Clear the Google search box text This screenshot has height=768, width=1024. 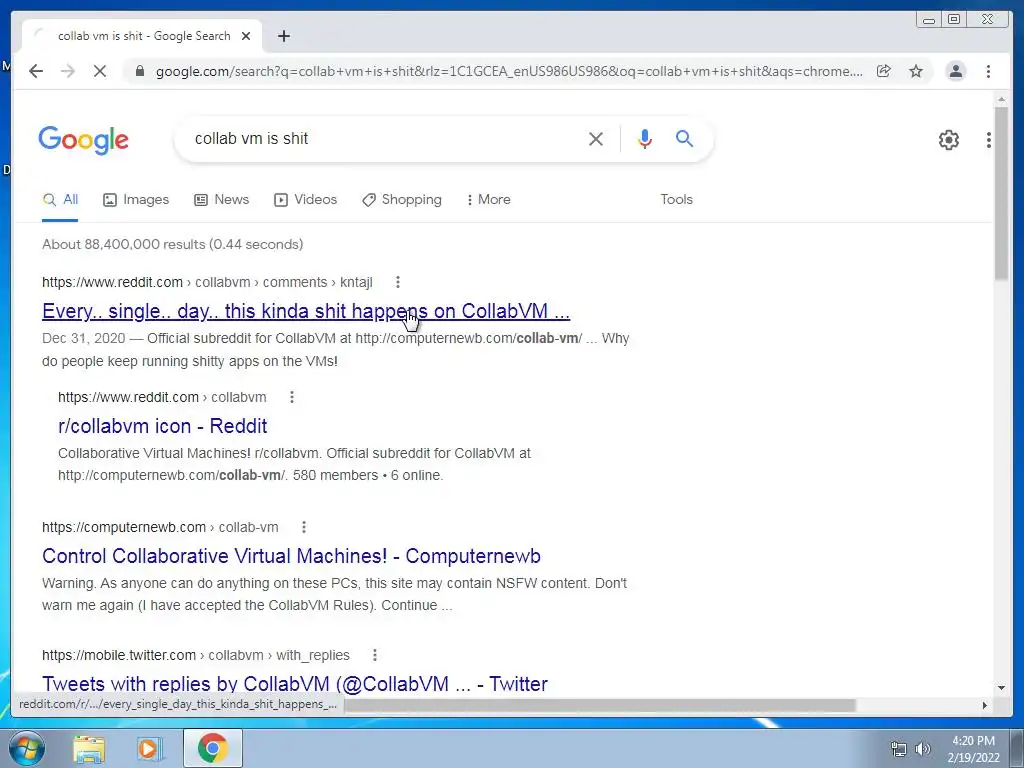coord(596,138)
